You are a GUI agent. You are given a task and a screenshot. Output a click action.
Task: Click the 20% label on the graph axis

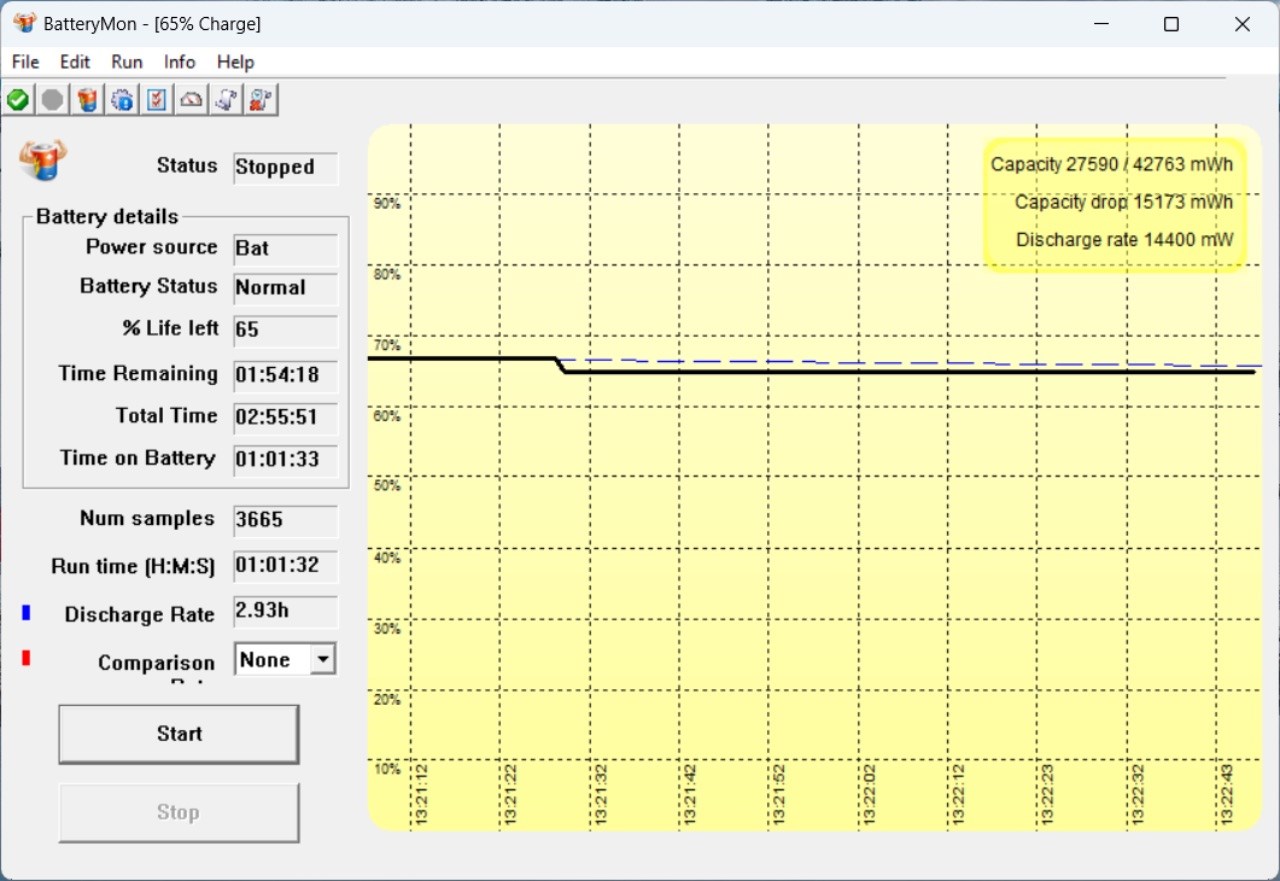pos(387,699)
